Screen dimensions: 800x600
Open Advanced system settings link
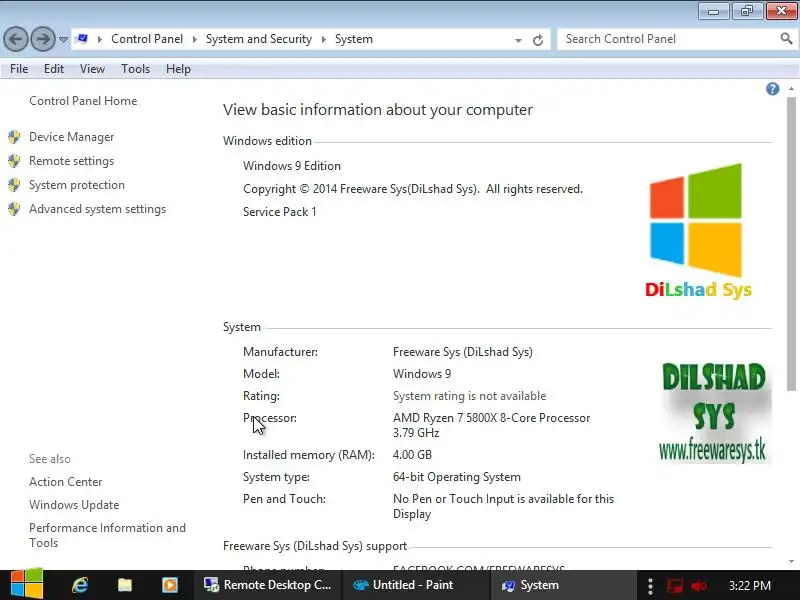[x=97, y=209]
